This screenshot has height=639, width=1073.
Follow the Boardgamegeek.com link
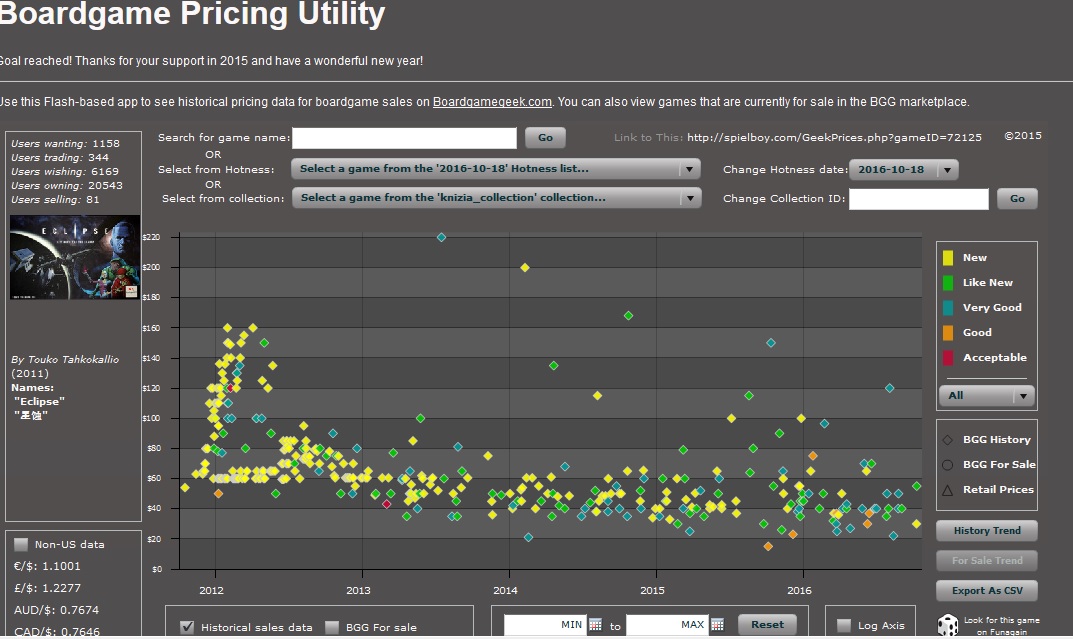(492, 102)
